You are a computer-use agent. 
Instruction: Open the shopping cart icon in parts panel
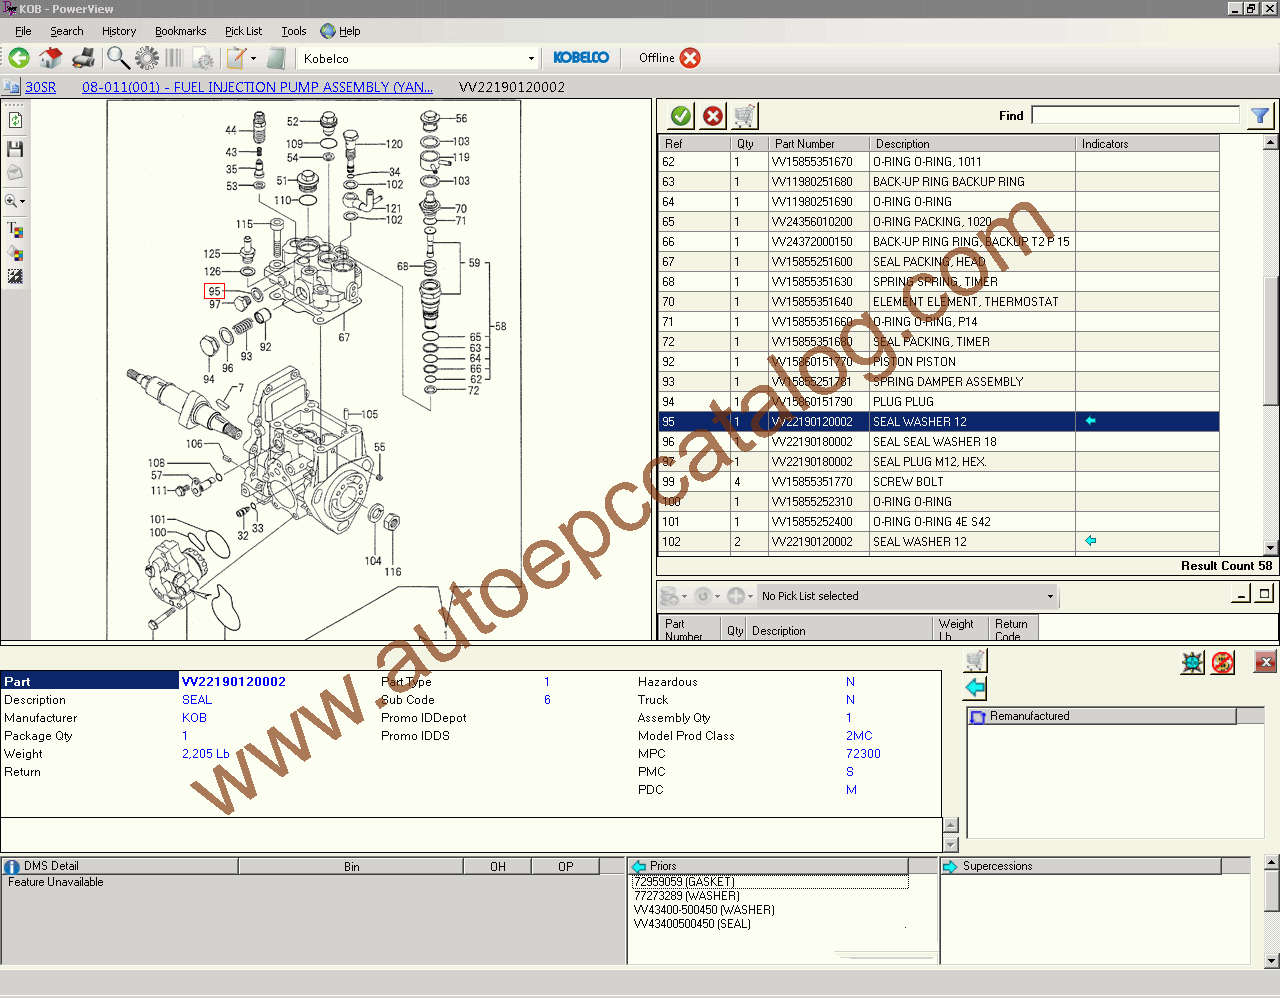[x=742, y=115]
